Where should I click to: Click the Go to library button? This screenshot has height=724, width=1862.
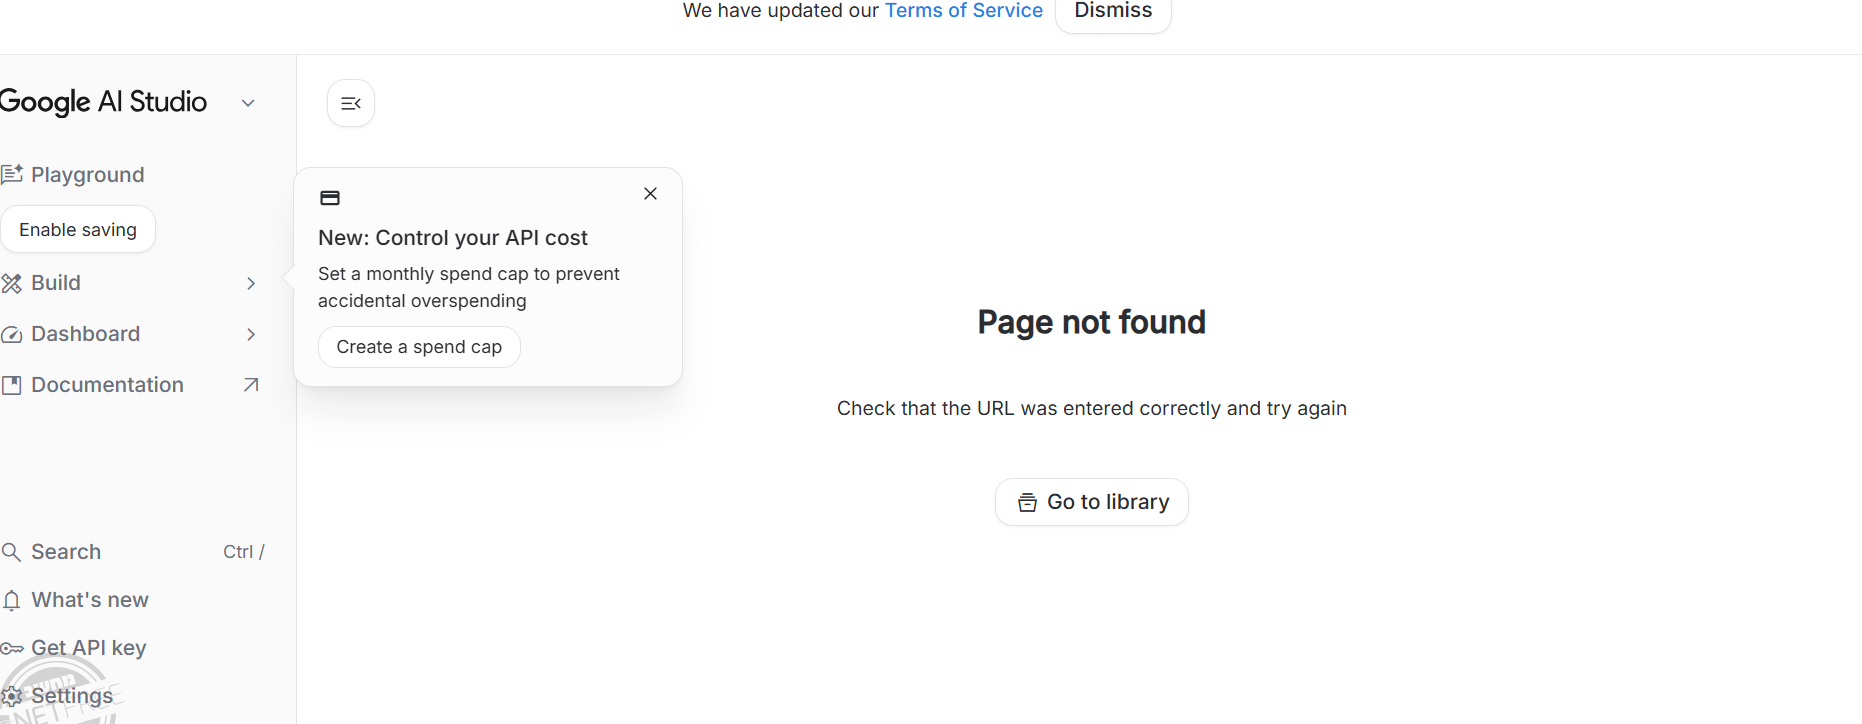(1092, 502)
